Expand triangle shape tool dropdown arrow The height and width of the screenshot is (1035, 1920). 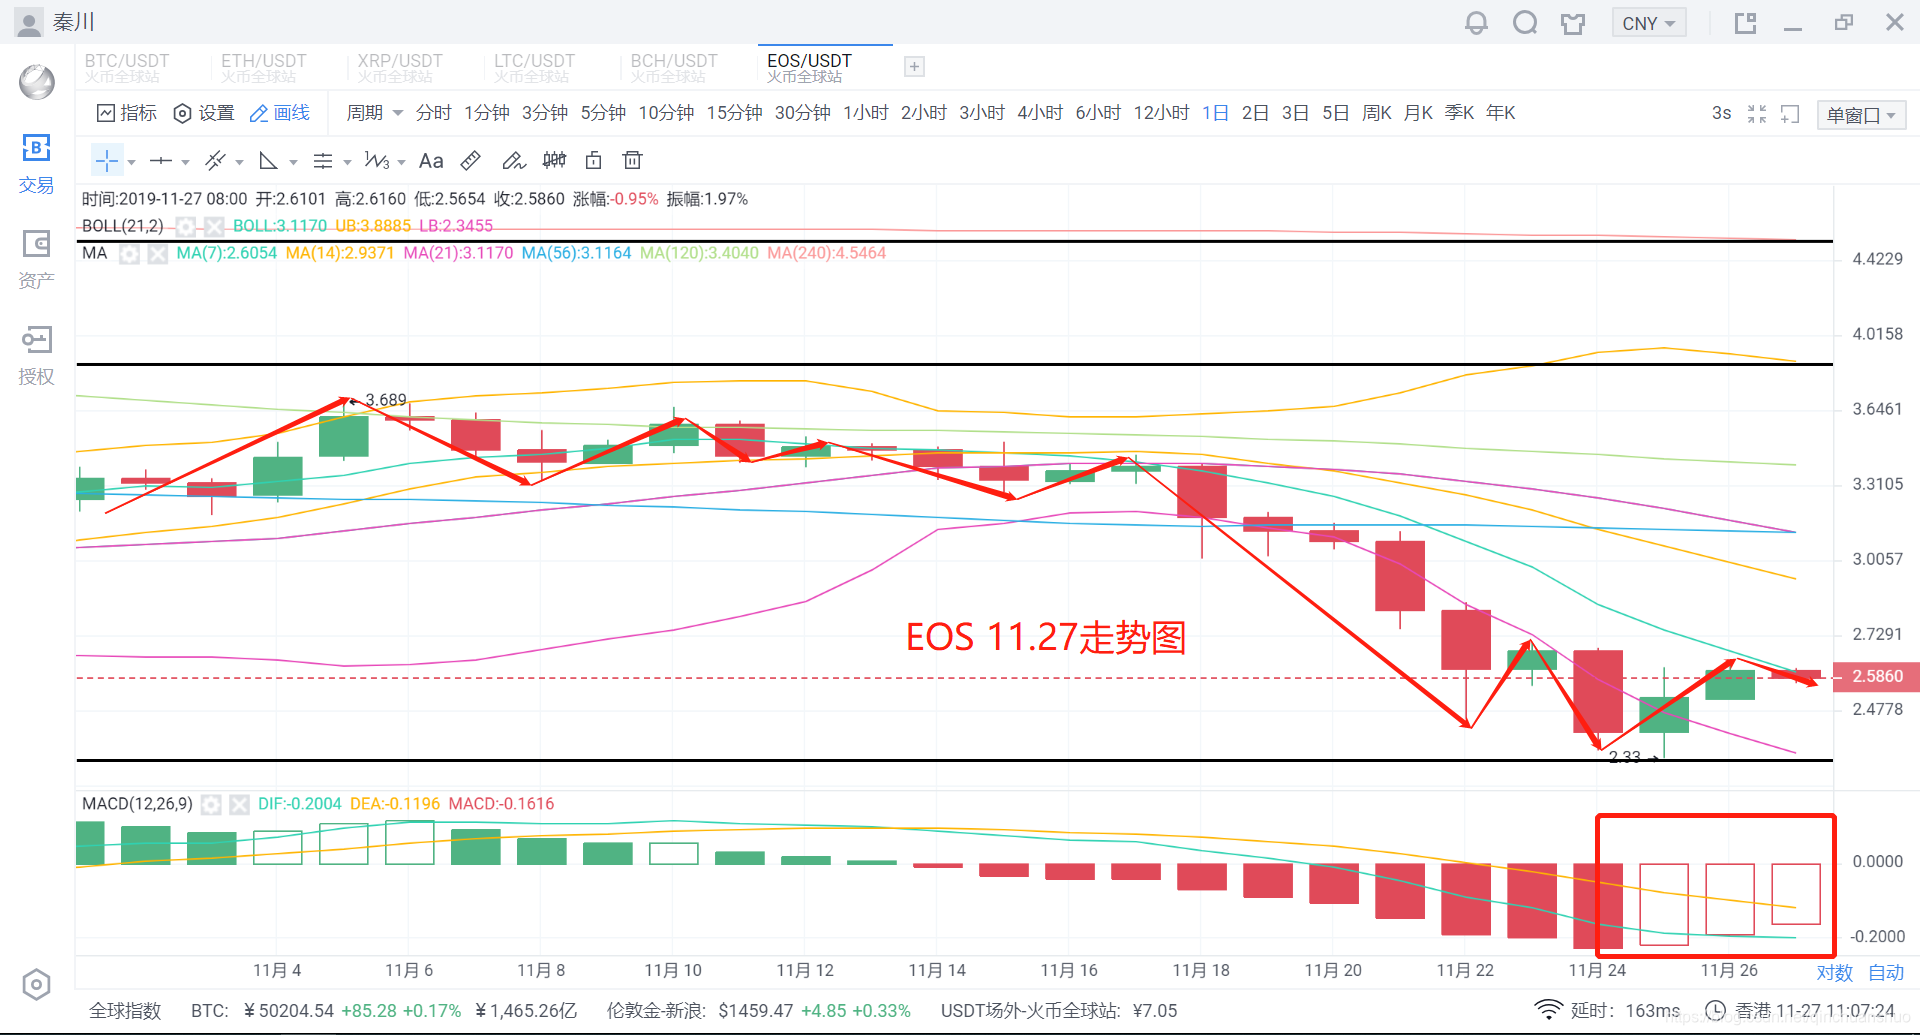(293, 162)
